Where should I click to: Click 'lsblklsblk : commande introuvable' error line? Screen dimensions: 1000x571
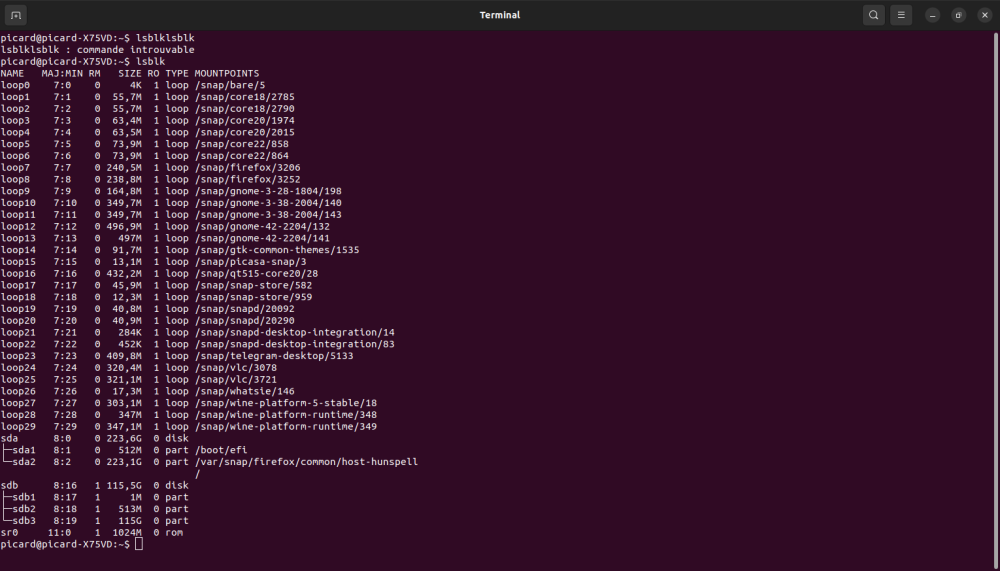coord(98,50)
